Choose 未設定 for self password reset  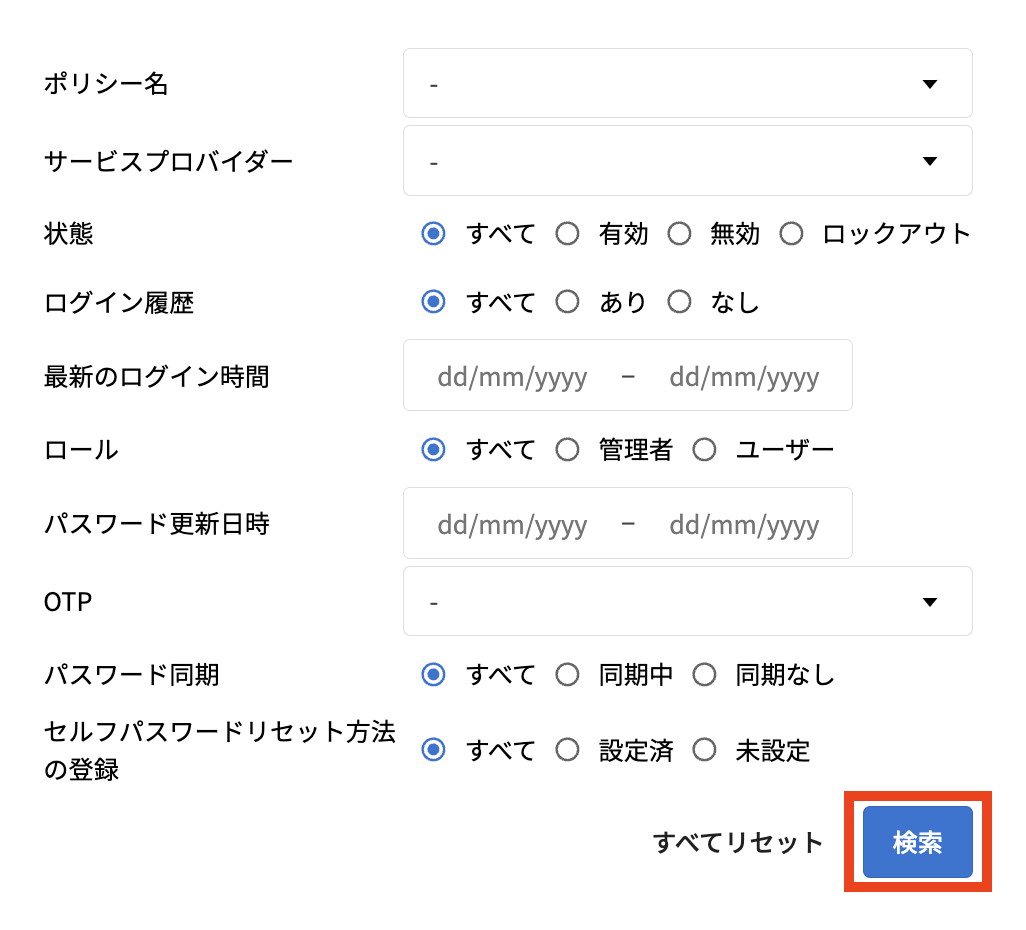pos(705,750)
